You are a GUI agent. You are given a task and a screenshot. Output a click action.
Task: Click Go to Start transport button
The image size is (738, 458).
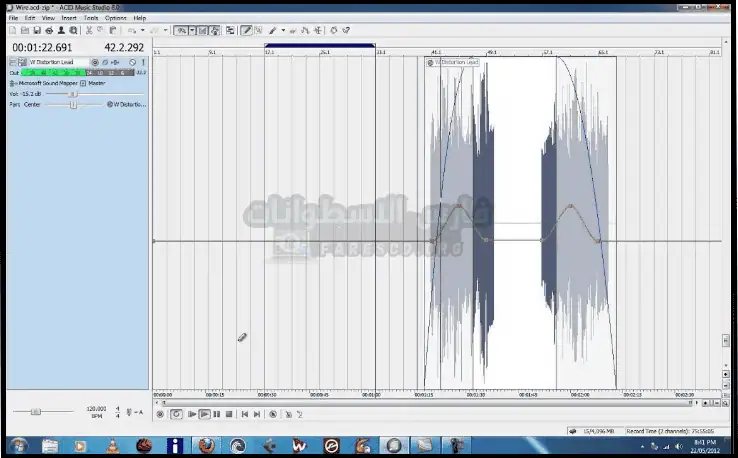coord(244,413)
